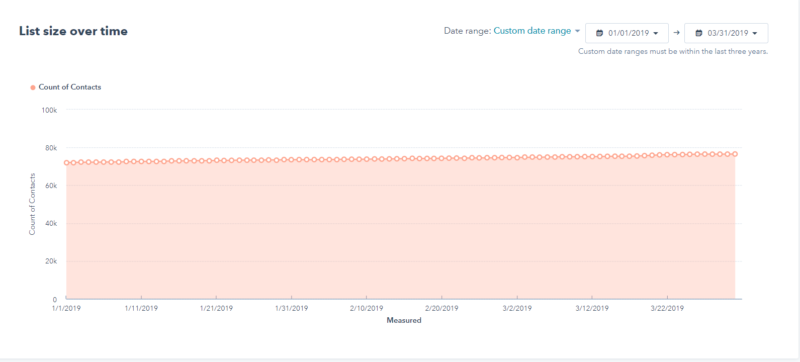
Task: Expand the caret next to Custom date range
Action: [577, 31]
